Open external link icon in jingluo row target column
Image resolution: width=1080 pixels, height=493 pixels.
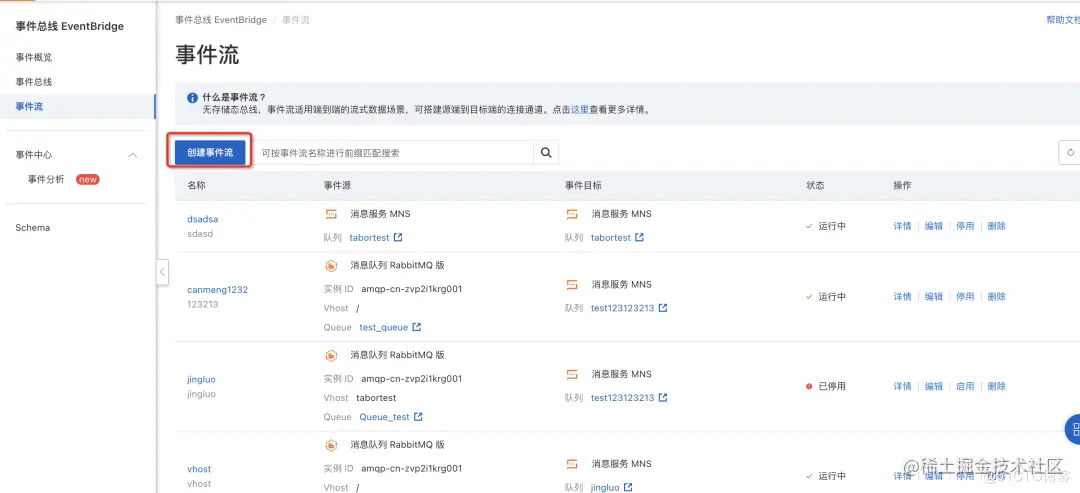pyautogui.click(x=663, y=397)
